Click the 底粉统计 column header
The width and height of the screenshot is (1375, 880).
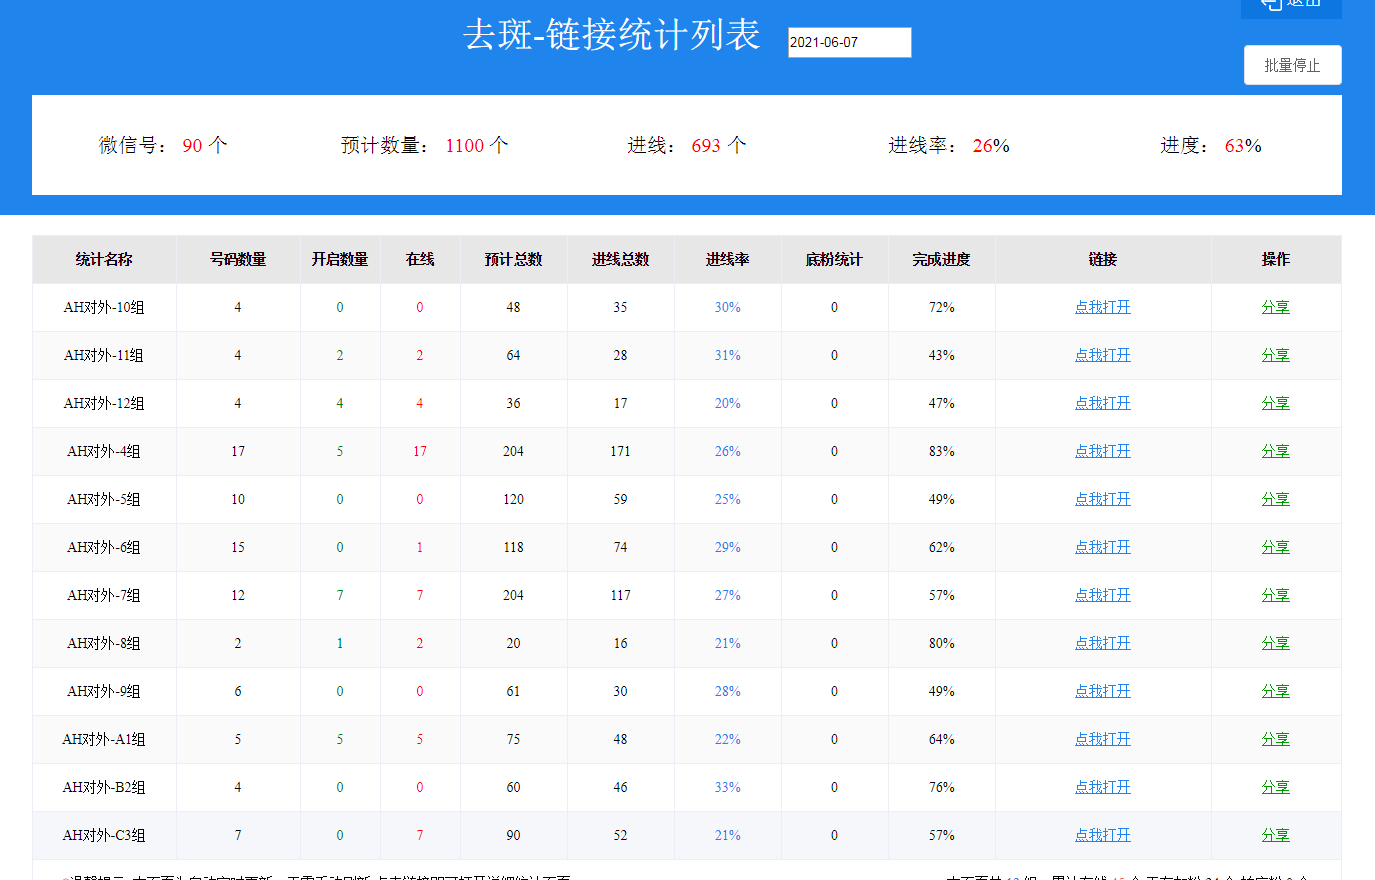(834, 259)
